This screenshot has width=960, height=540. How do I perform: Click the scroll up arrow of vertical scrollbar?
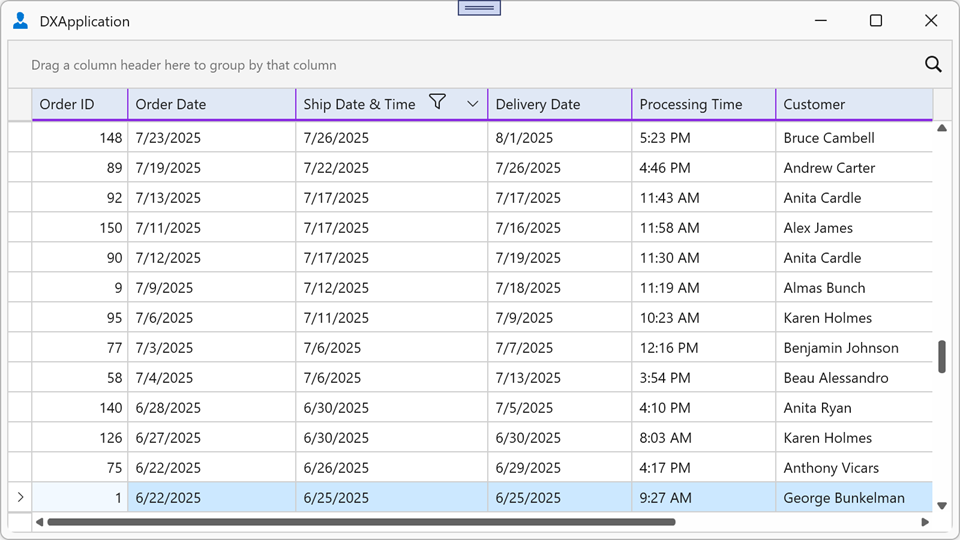[942, 128]
